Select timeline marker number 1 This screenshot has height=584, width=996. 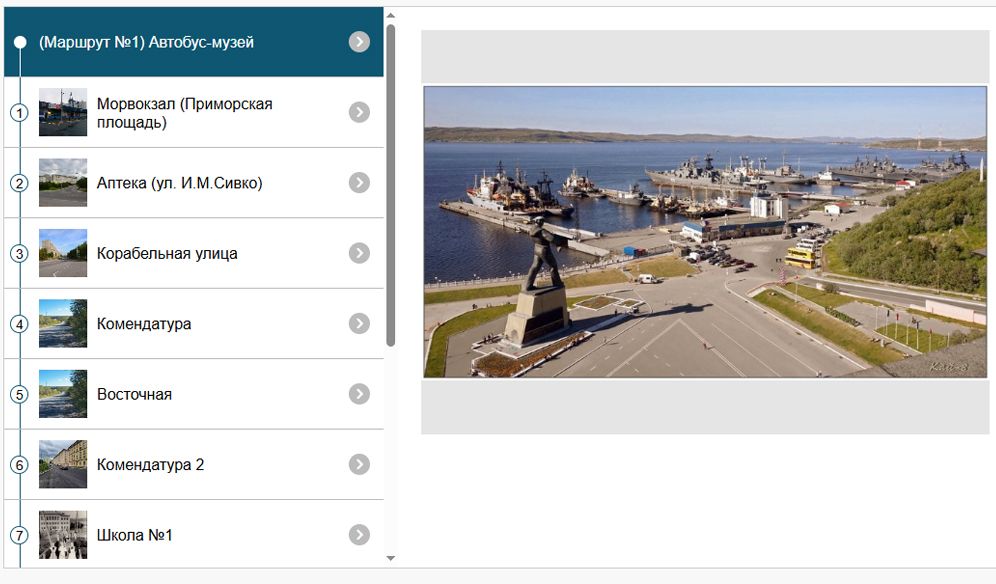(x=19, y=113)
